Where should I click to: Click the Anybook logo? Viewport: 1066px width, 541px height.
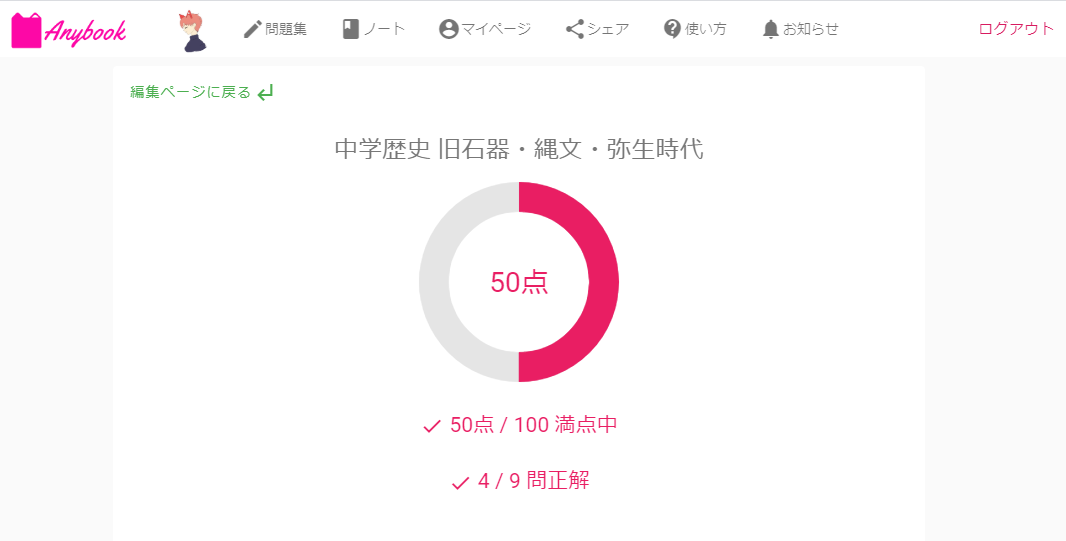point(68,30)
